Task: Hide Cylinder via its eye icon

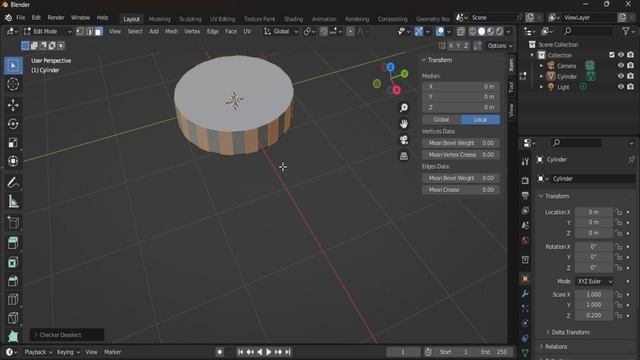Action: (x=621, y=76)
